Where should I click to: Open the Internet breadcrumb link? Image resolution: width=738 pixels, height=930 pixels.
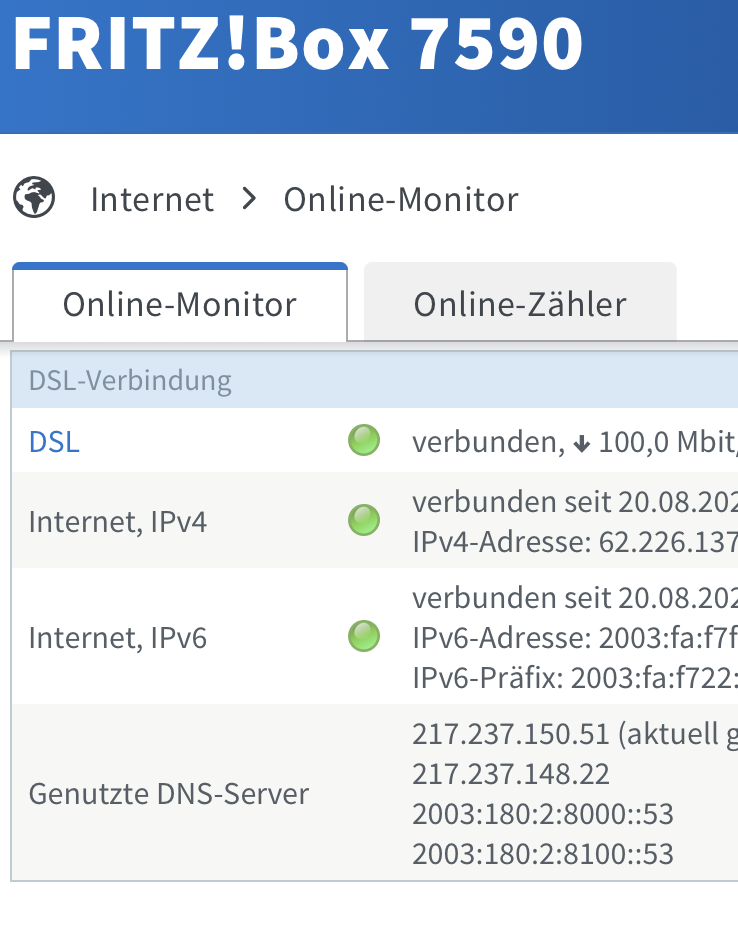[x=152, y=199]
